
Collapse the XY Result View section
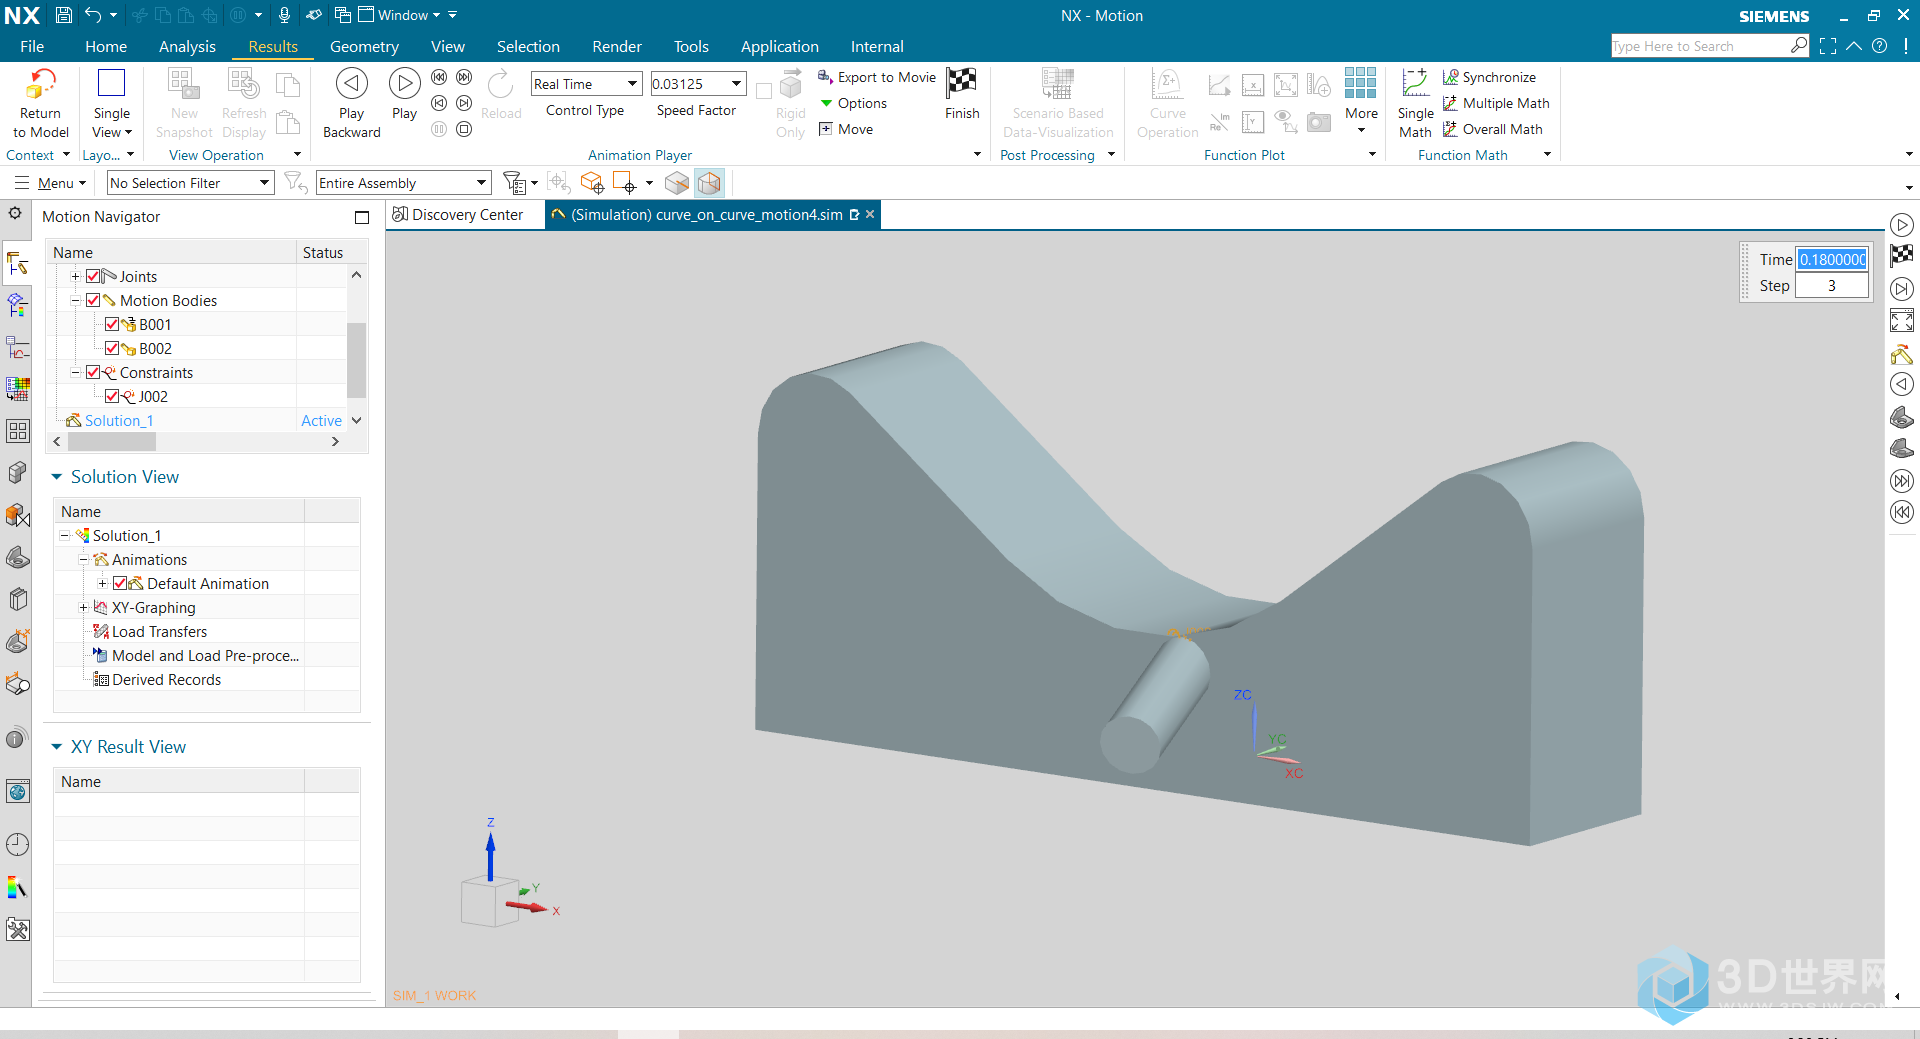[x=57, y=747]
